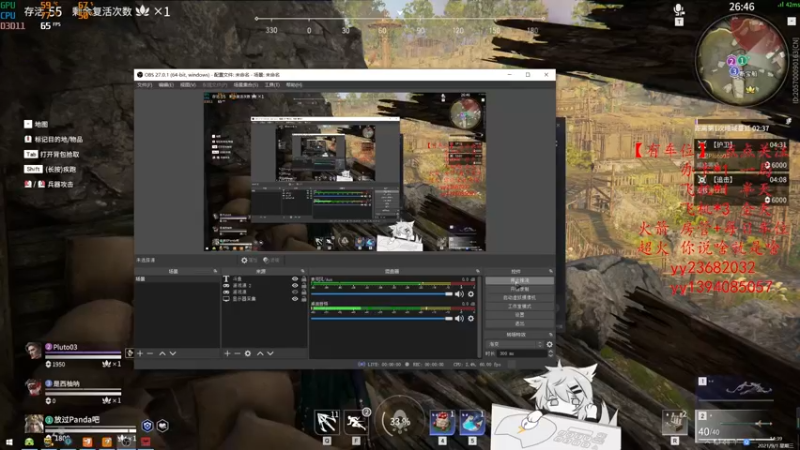Remove selected scene with minus icon
The height and width of the screenshot is (450, 800).
click(x=150, y=353)
